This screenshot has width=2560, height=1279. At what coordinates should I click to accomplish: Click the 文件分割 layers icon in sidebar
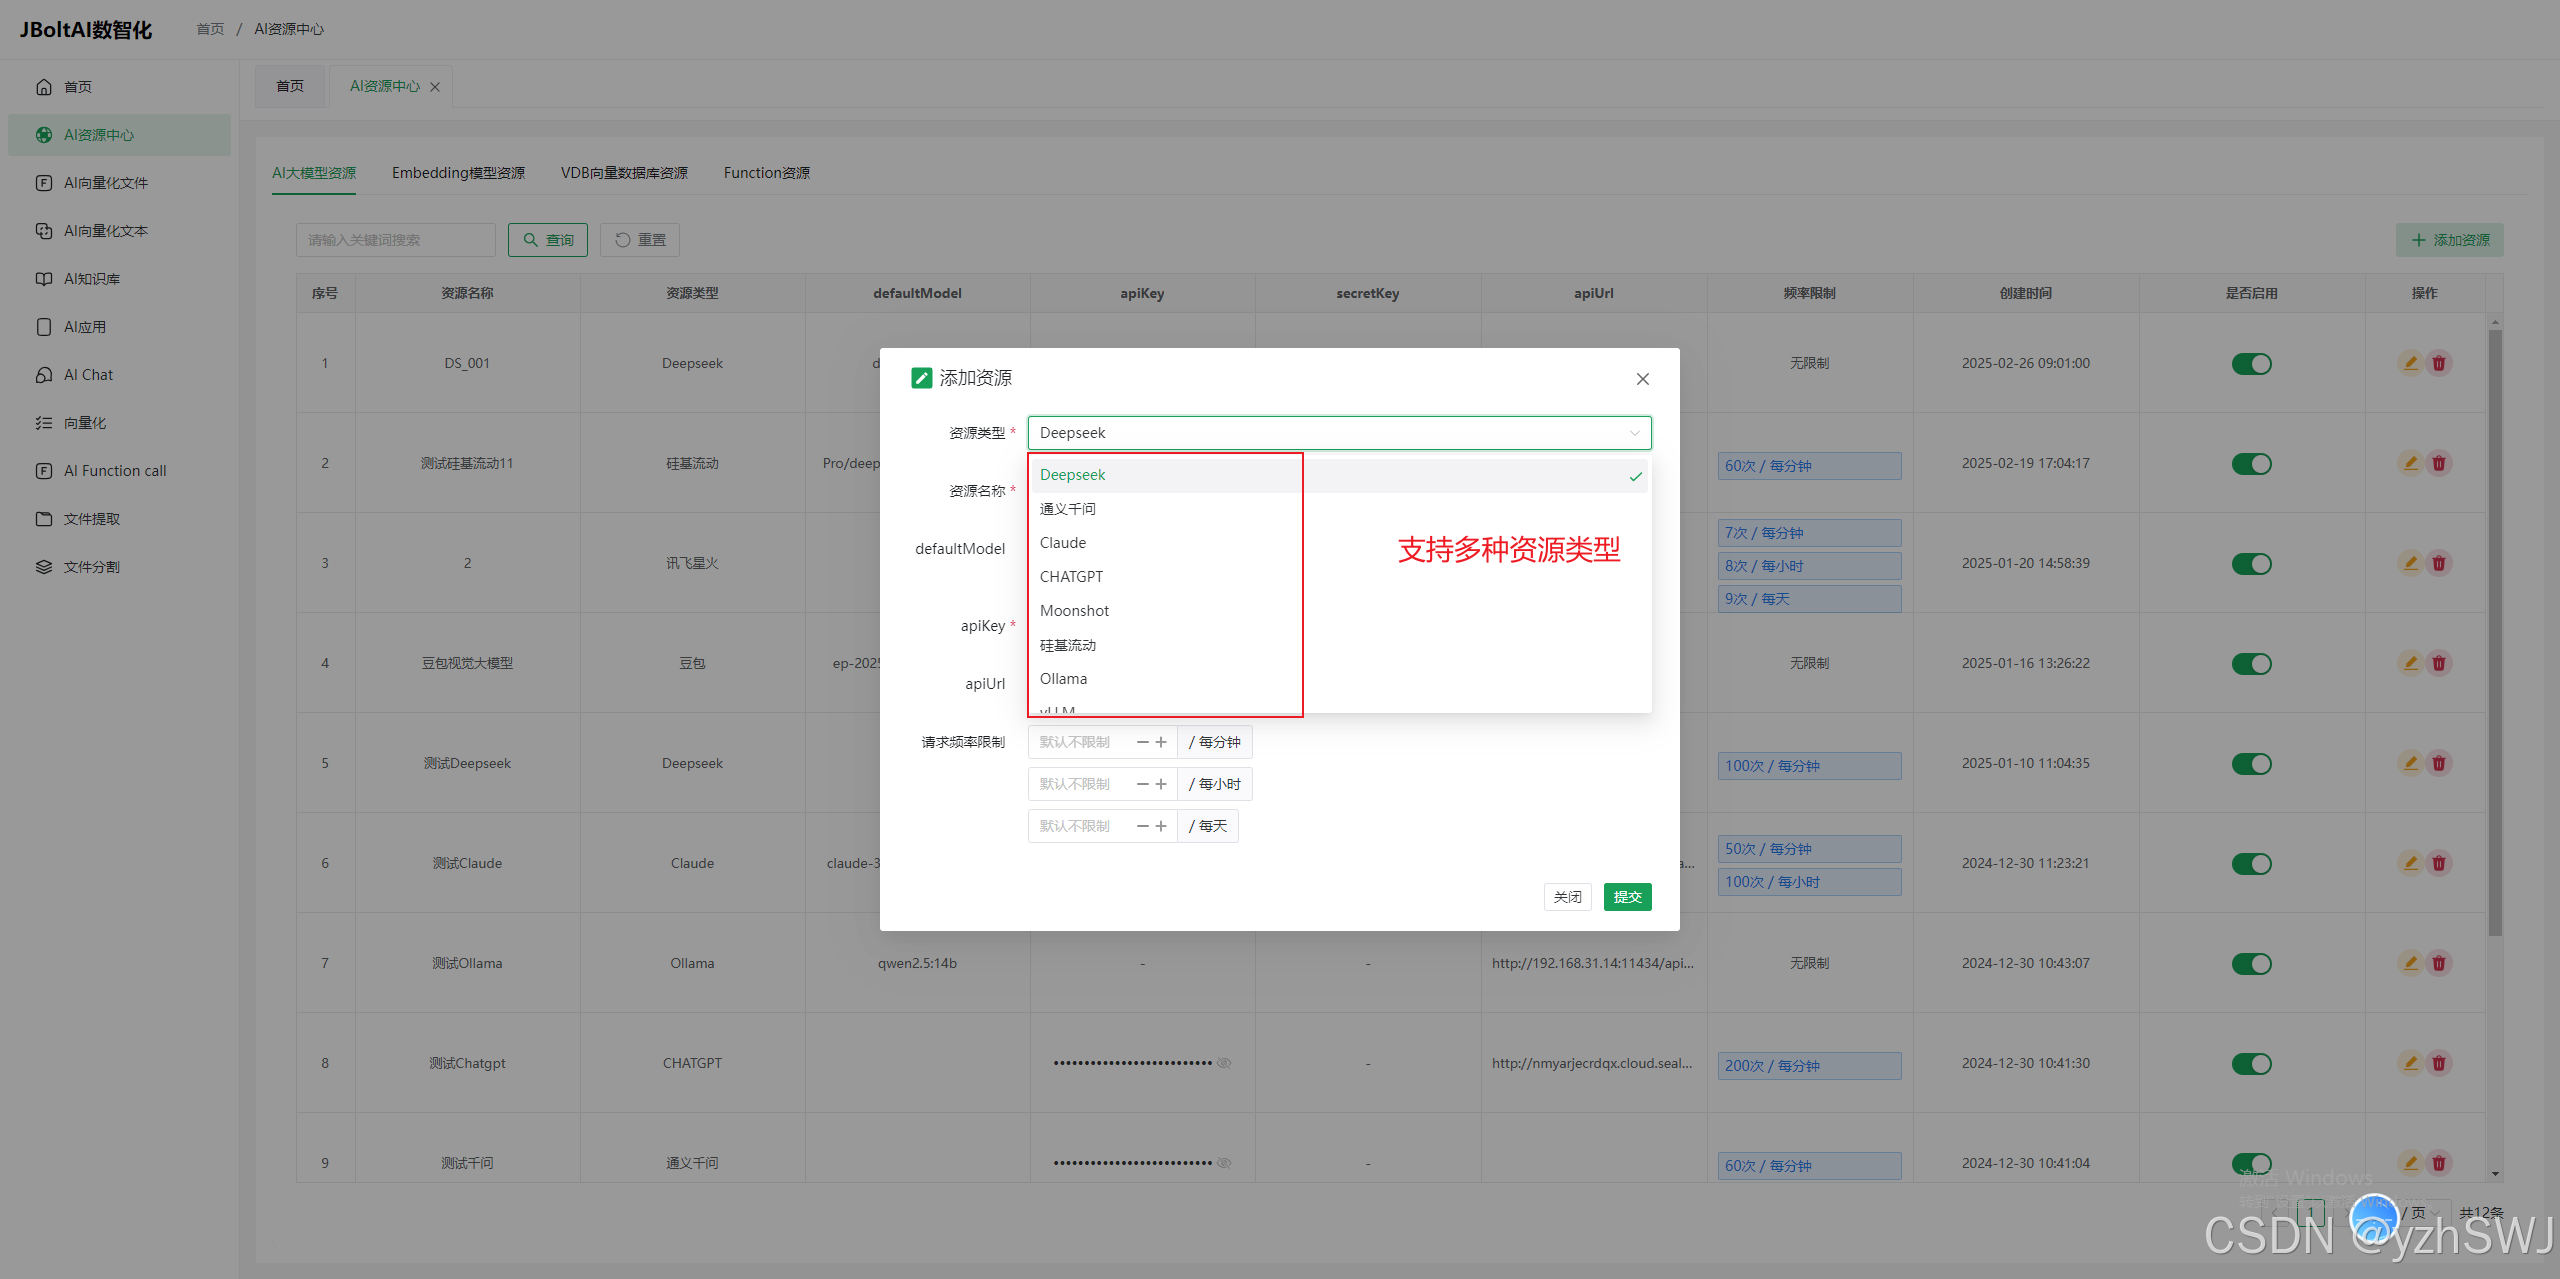coord(44,567)
